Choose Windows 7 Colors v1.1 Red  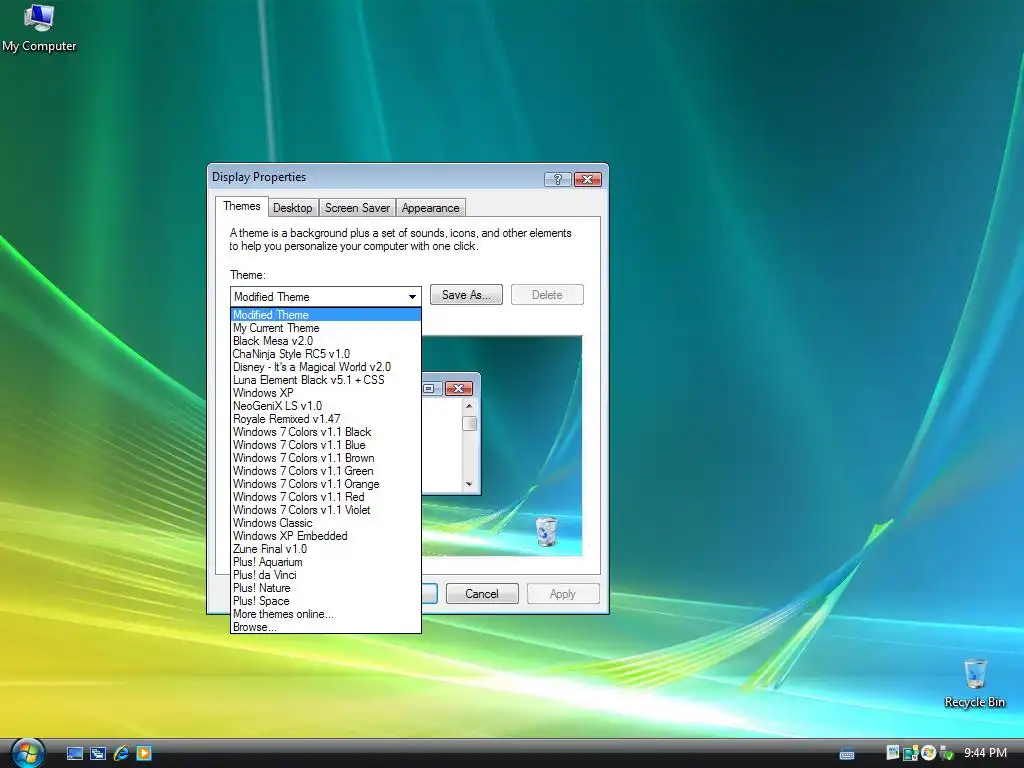326,497
